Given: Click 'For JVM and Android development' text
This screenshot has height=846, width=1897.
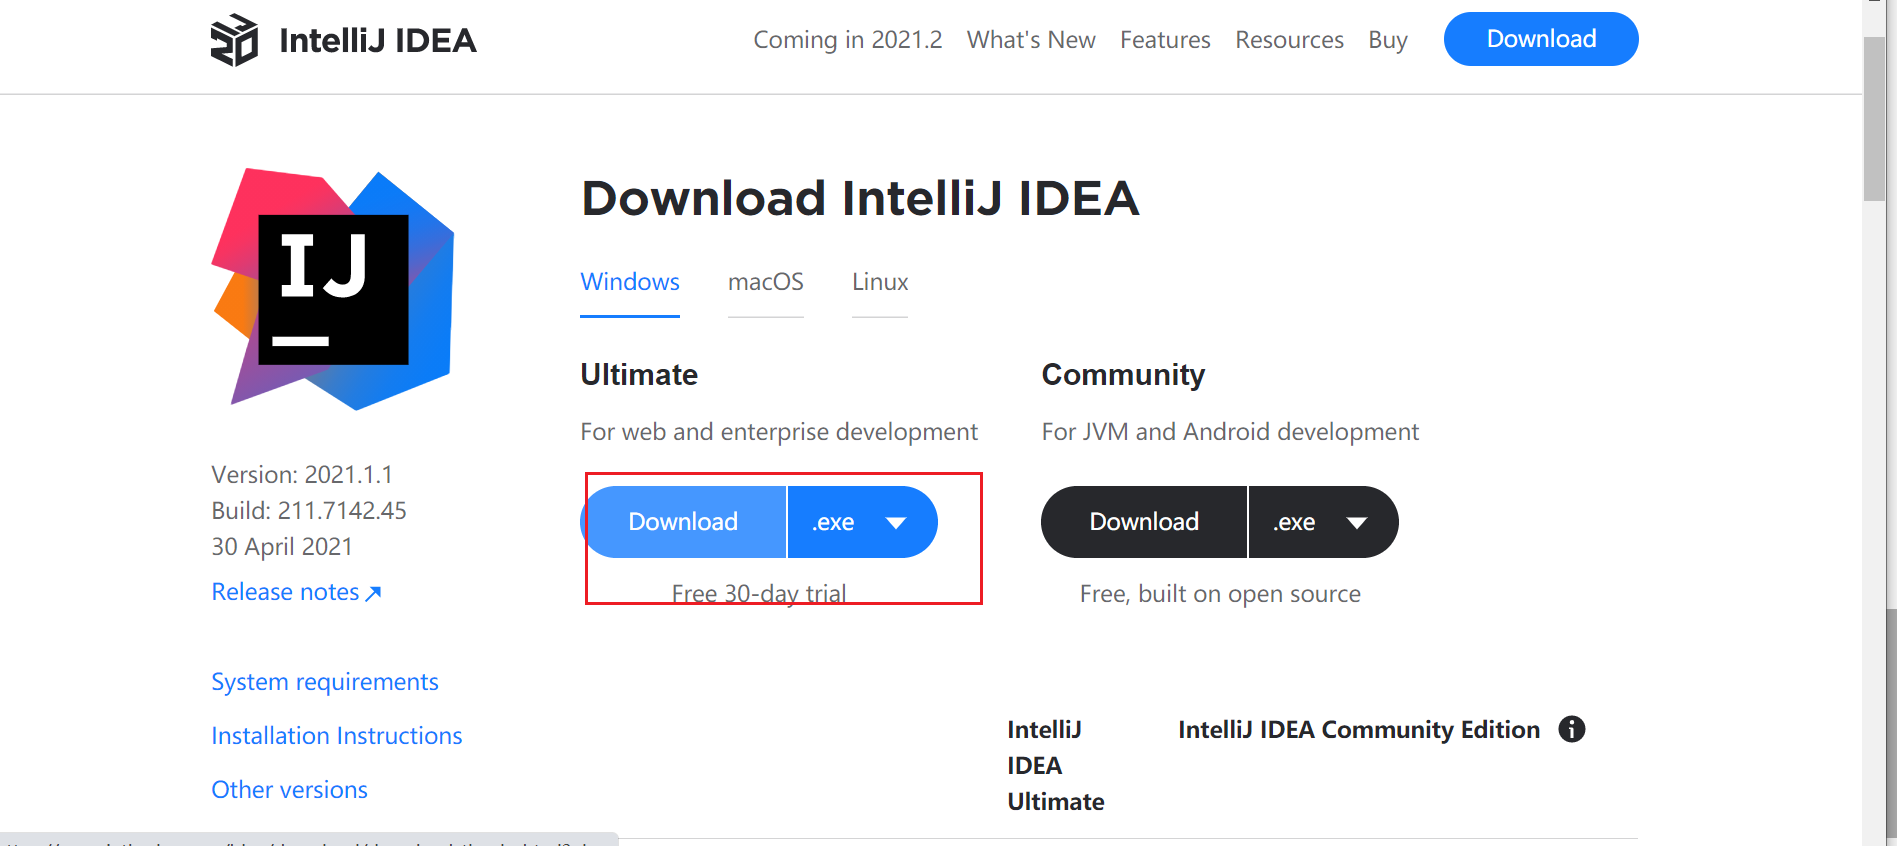Looking at the screenshot, I should coord(1230,432).
